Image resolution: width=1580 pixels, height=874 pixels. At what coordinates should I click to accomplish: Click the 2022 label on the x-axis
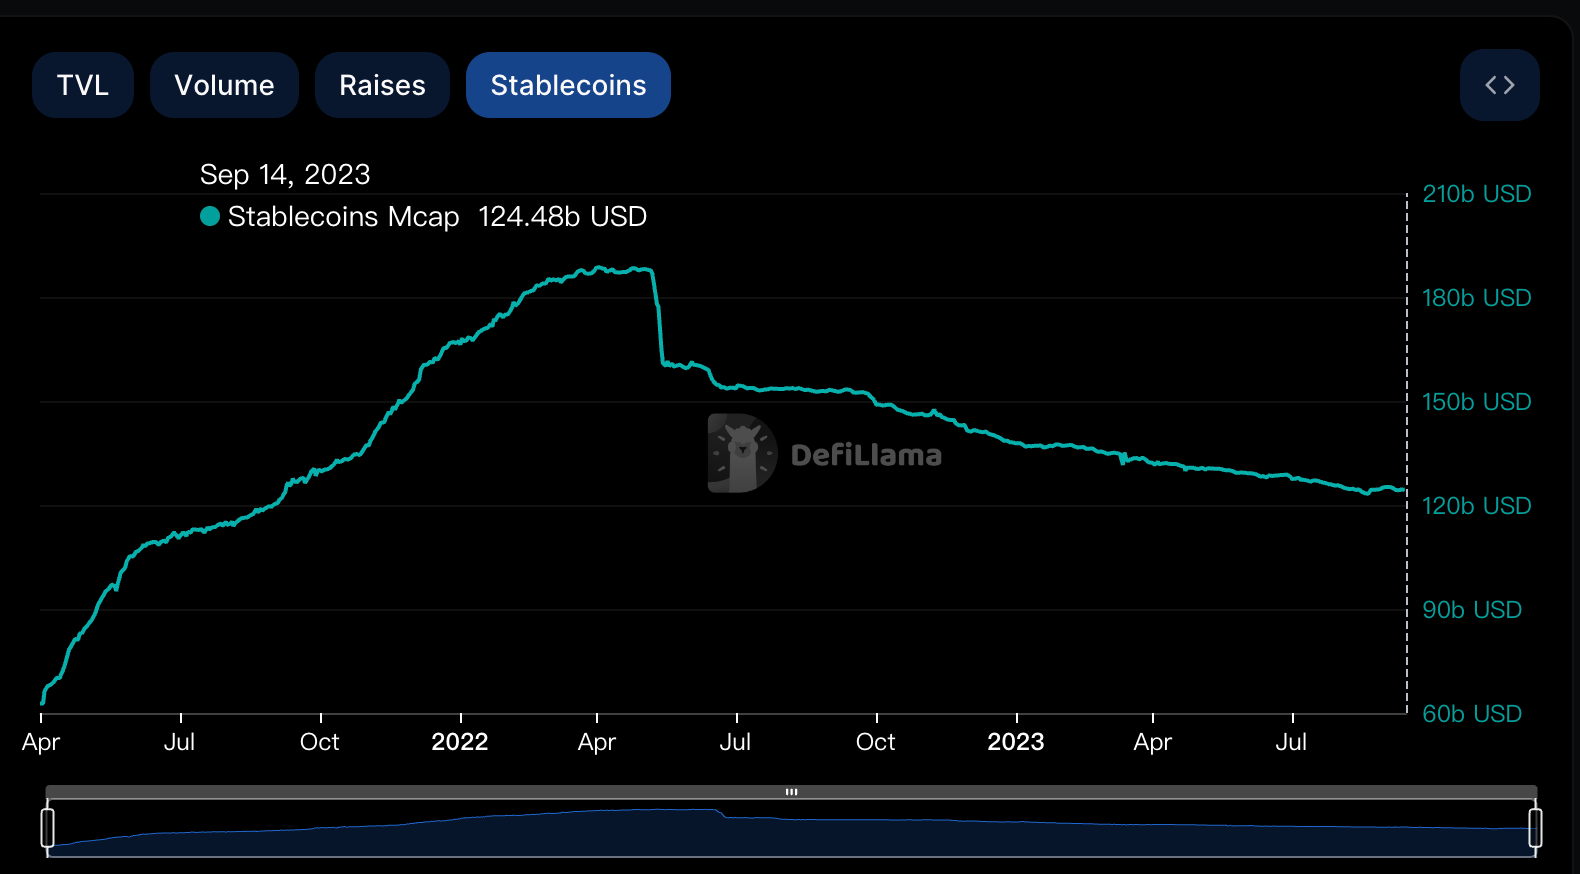click(460, 742)
